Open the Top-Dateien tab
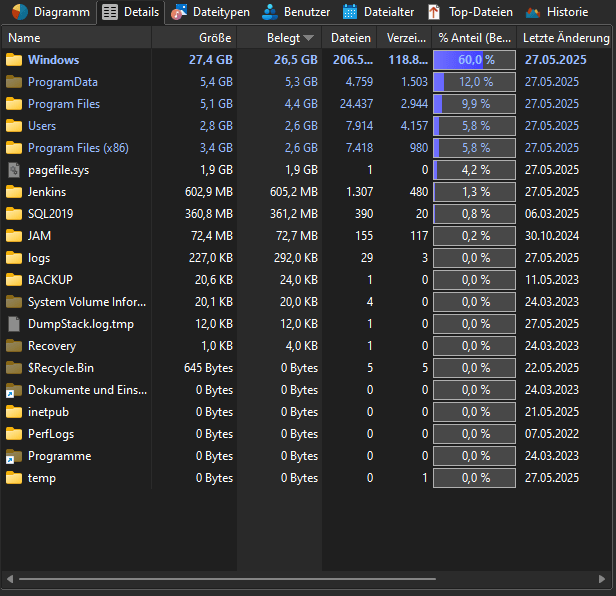 (x=470, y=12)
